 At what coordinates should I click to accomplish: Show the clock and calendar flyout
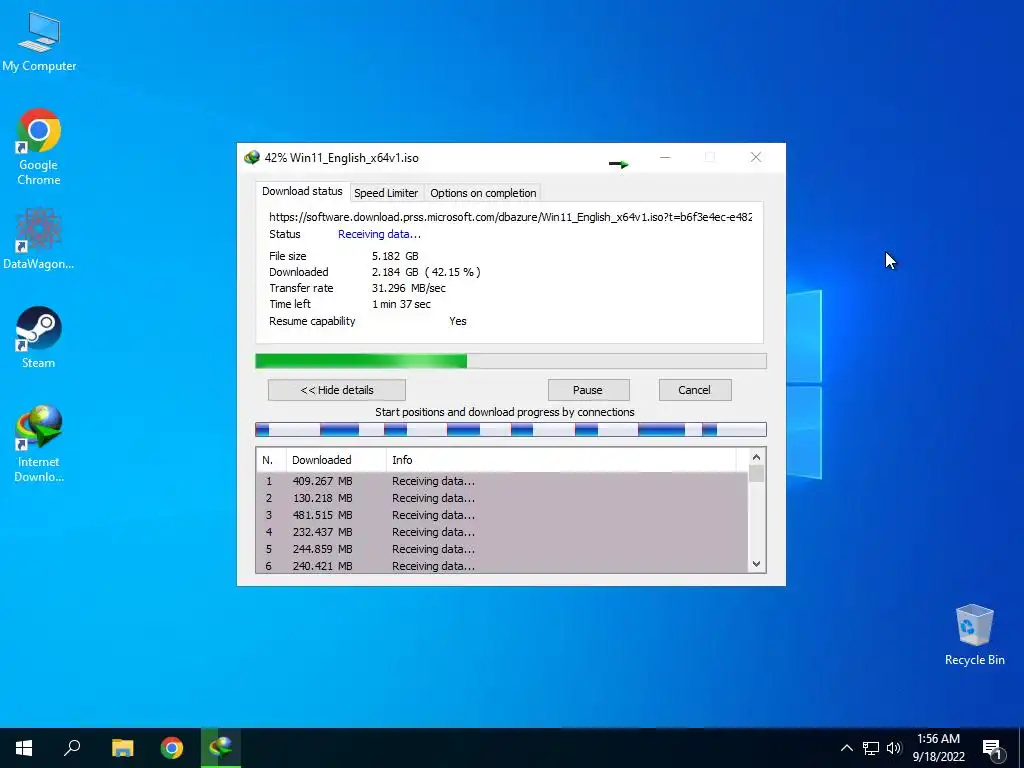[x=938, y=748]
